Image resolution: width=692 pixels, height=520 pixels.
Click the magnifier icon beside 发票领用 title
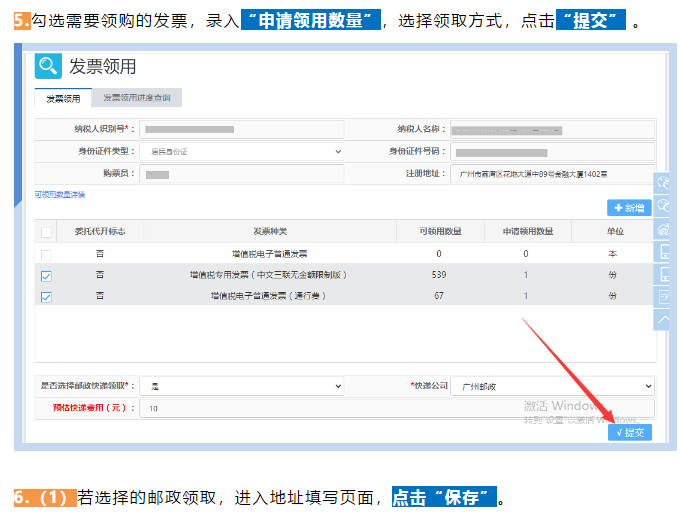click(48, 67)
